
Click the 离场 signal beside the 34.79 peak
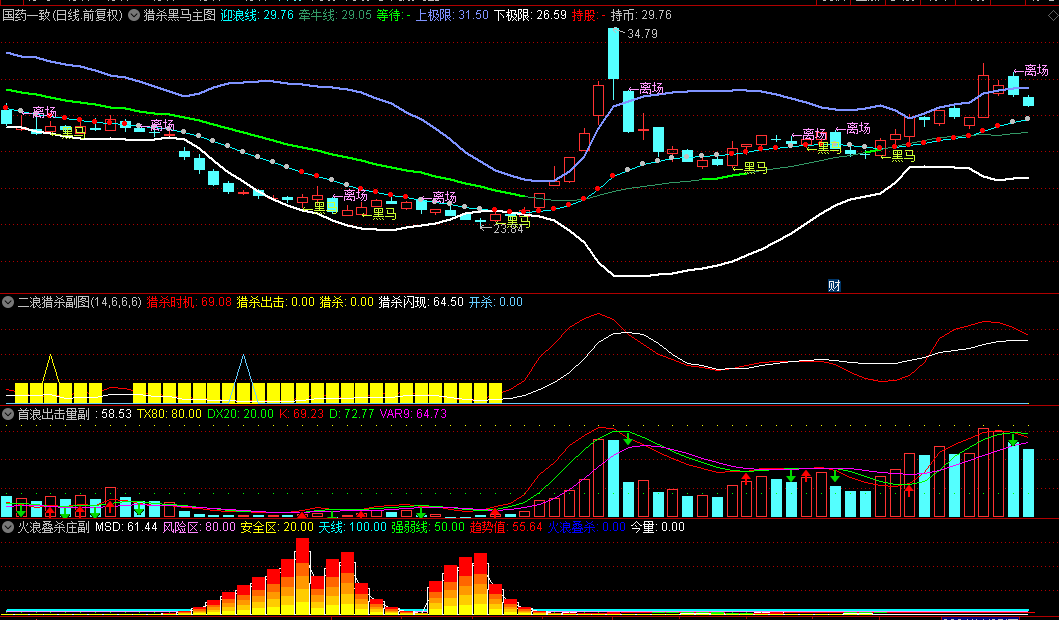click(646, 88)
